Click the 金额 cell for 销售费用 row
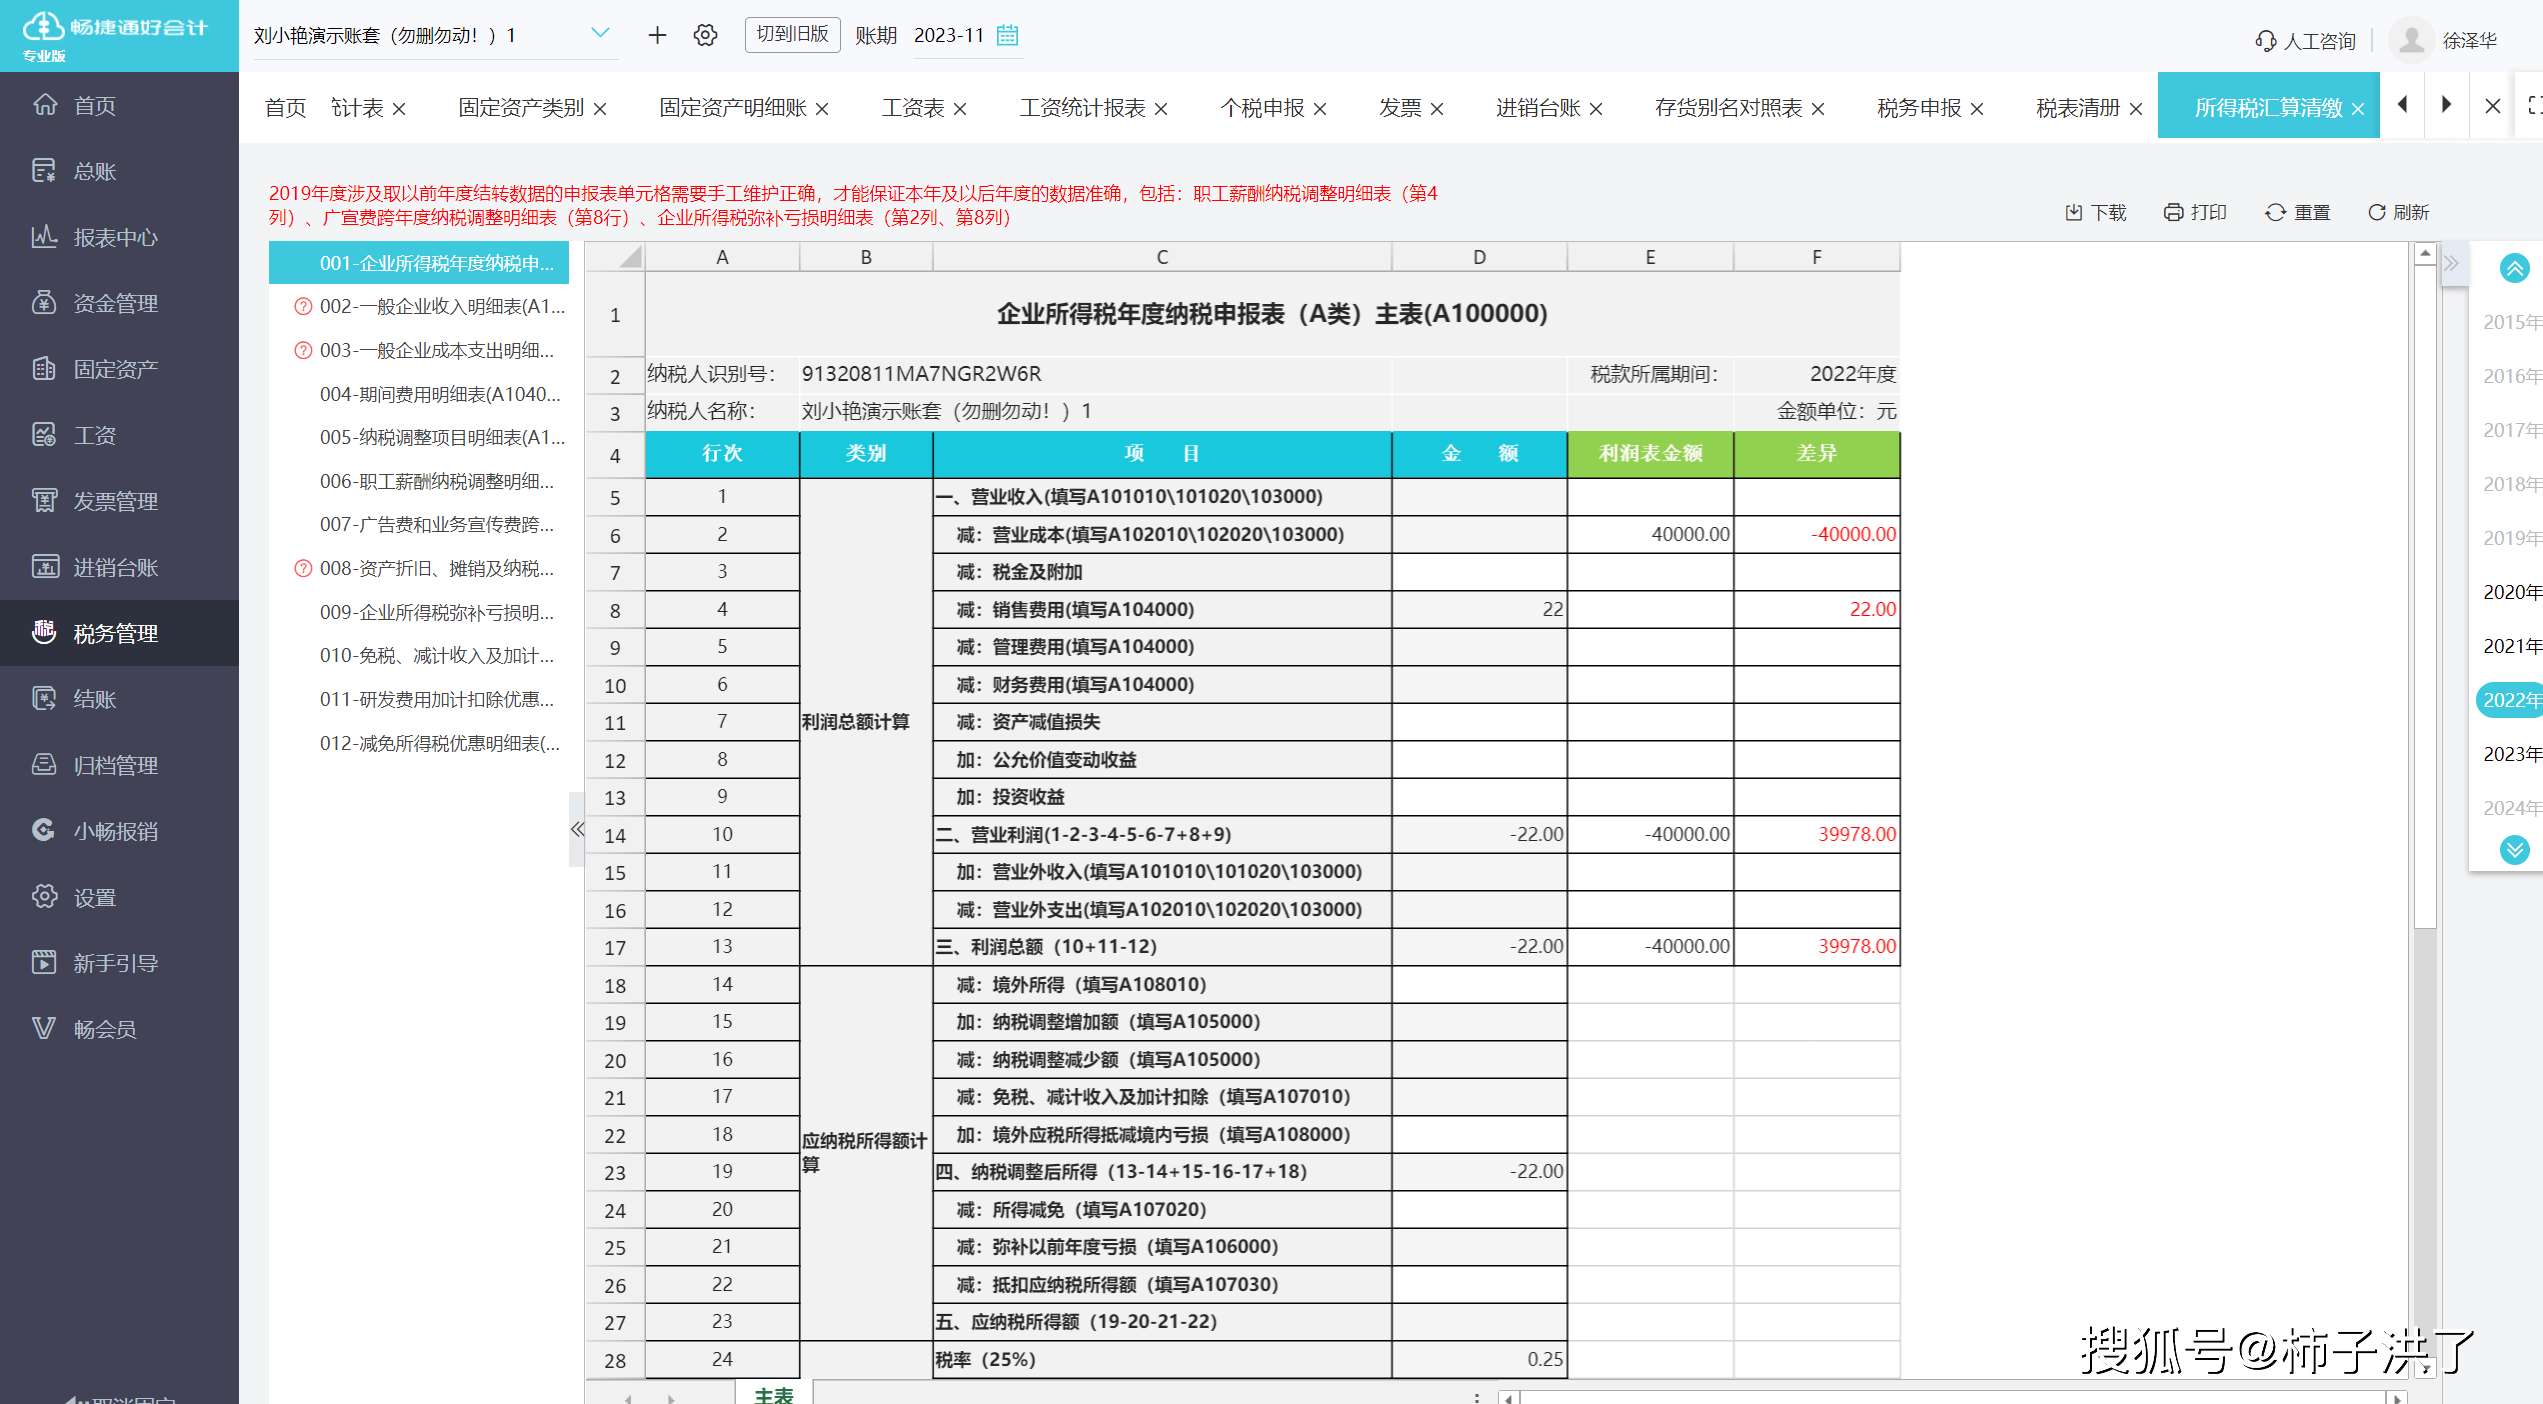2543x1404 pixels. pyautogui.click(x=1478, y=609)
